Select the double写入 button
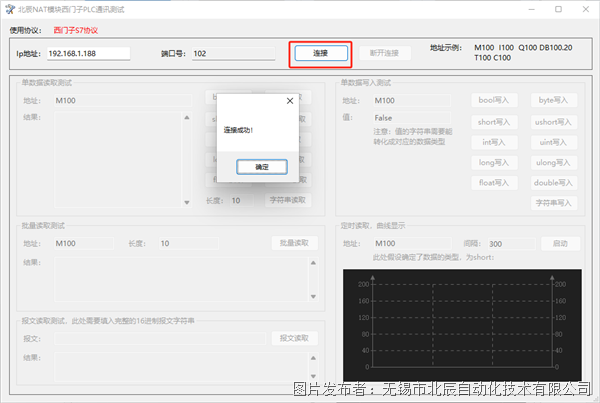The height and width of the screenshot is (403, 600). point(553,182)
